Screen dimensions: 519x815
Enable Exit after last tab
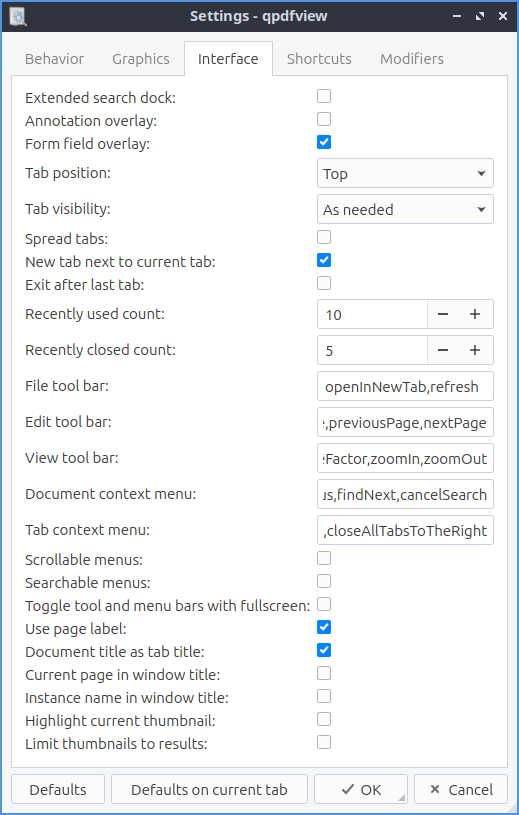324,283
